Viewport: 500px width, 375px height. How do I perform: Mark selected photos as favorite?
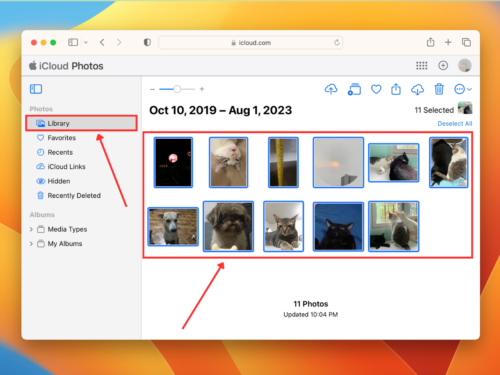click(x=376, y=89)
